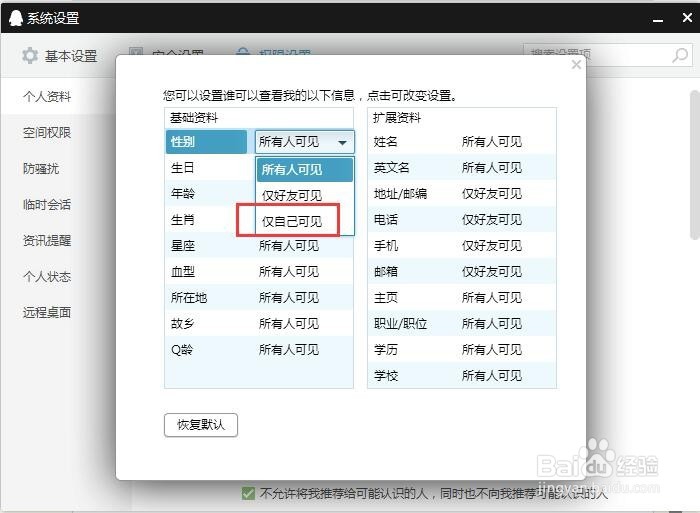The height and width of the screenshot is (513, 700).
Task: Open the 性别 visibility dropdown arrow
Action: coord(342,142)
